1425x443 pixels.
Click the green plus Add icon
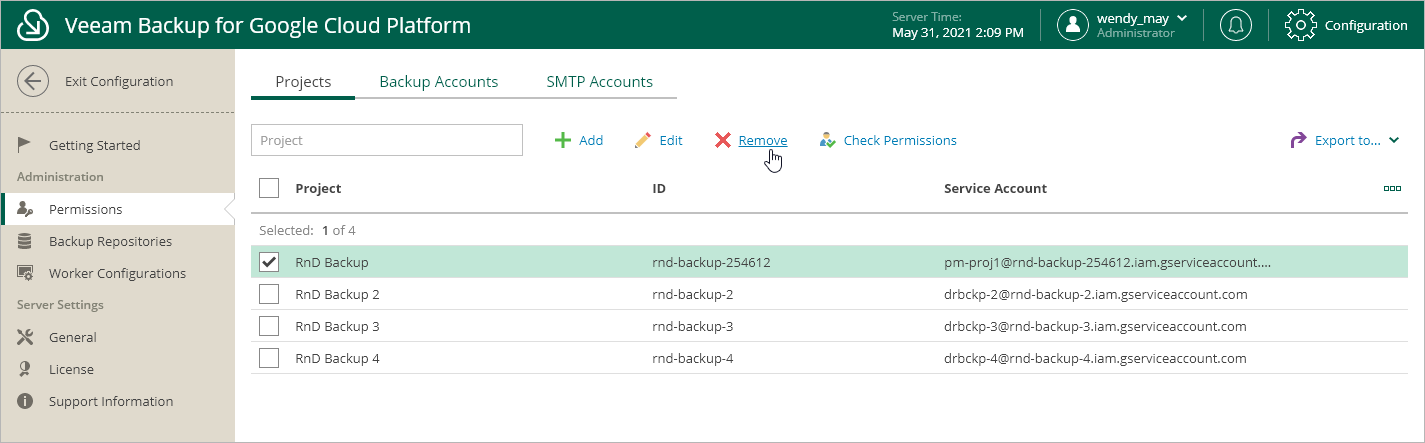tap(563, 140)
